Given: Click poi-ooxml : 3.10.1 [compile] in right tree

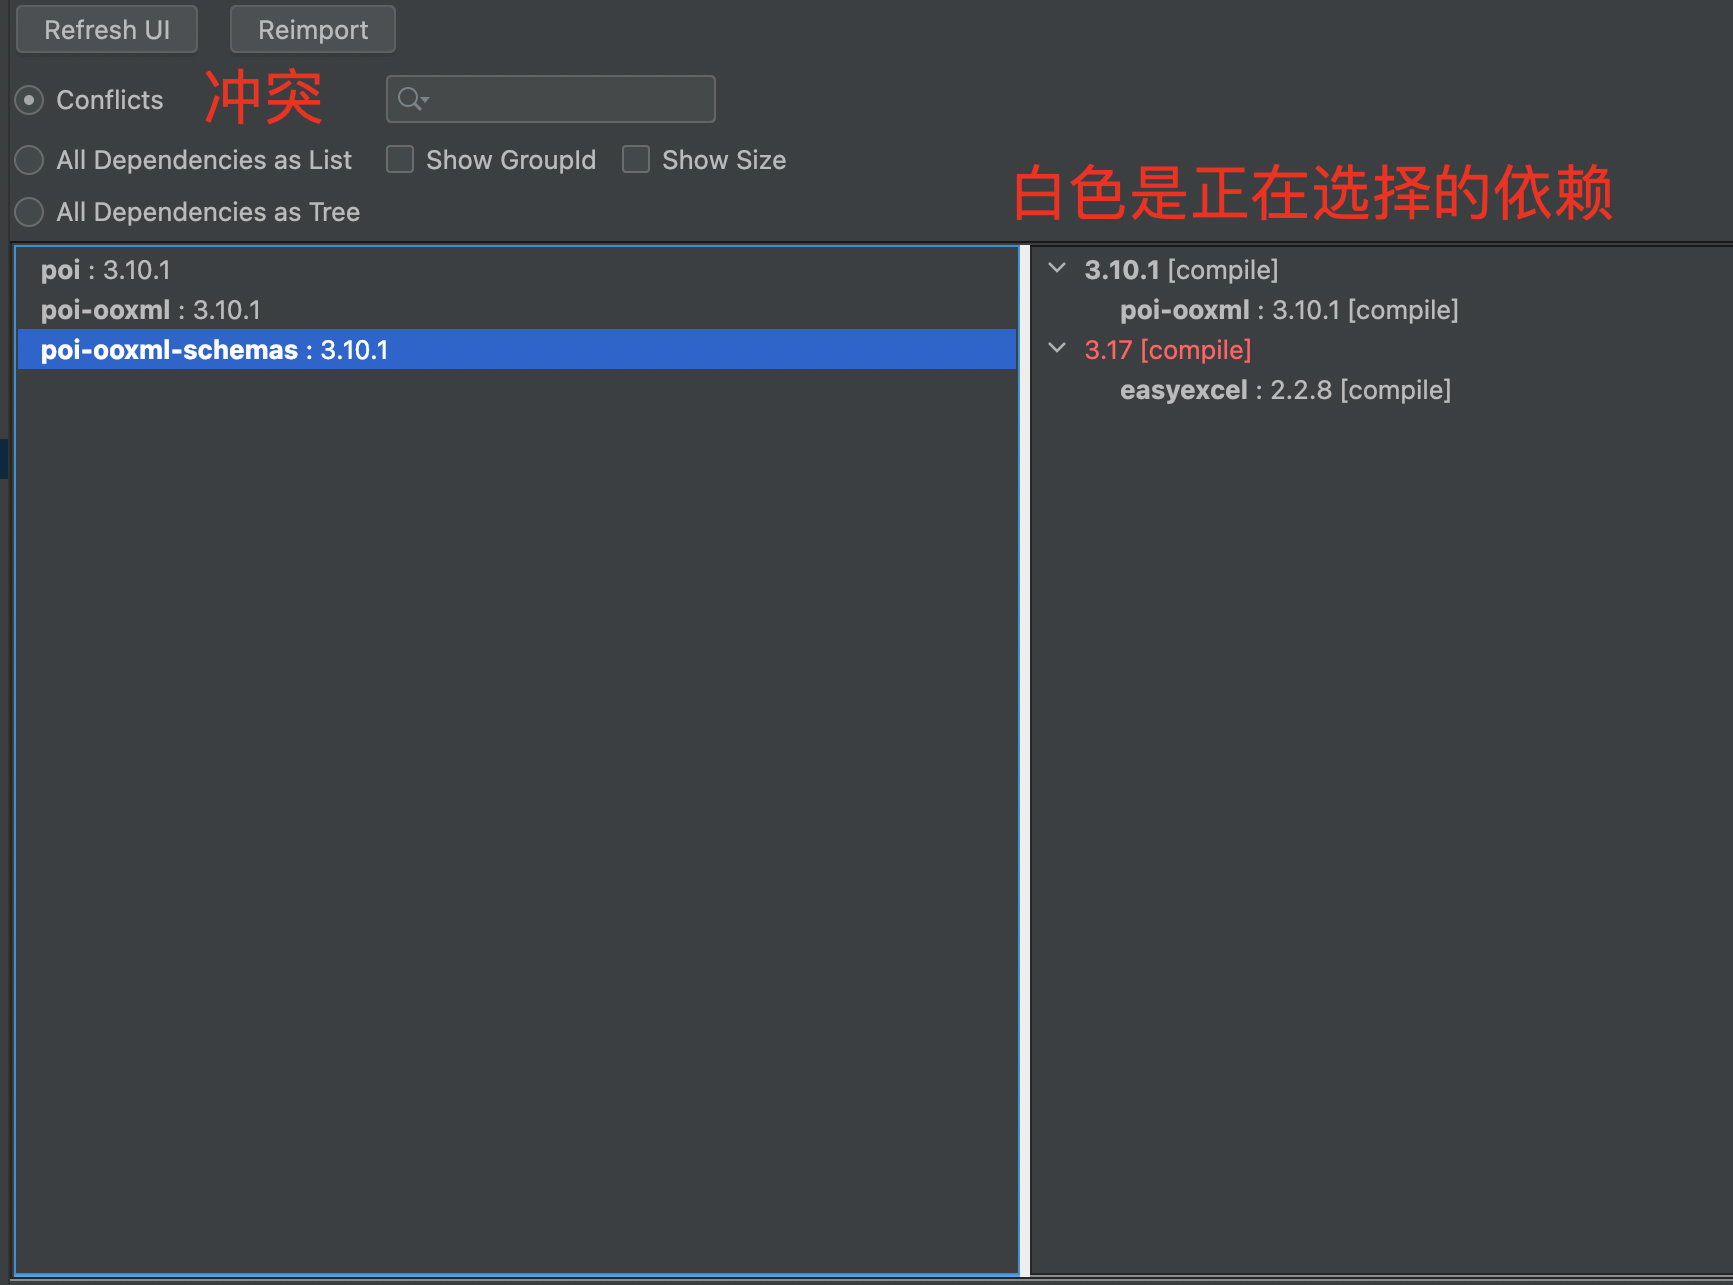Looking at the screenshot, I should (1289, 310).
